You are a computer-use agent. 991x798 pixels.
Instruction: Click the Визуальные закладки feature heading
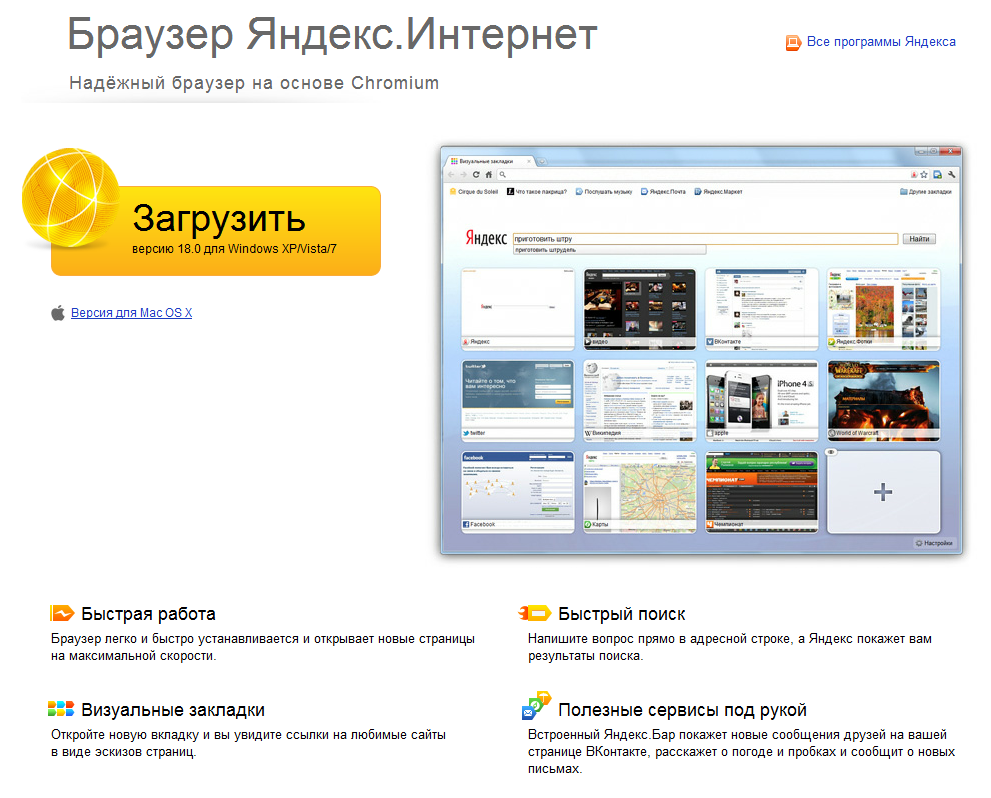[x=173, y=710]
